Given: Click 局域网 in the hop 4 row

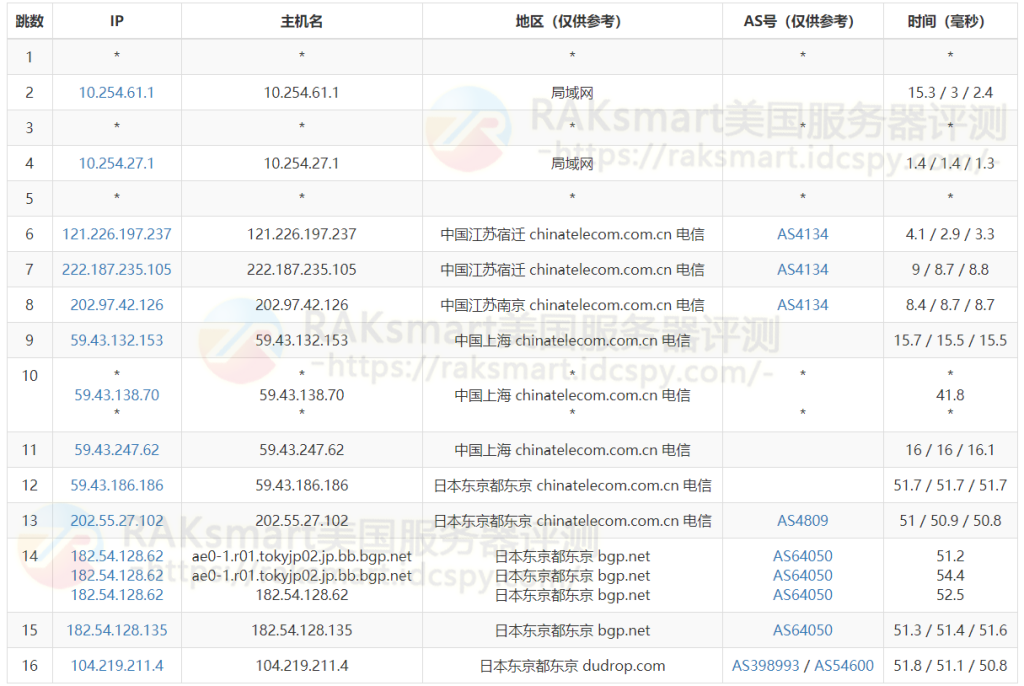Looking at the screenshot, I should 571,163.
